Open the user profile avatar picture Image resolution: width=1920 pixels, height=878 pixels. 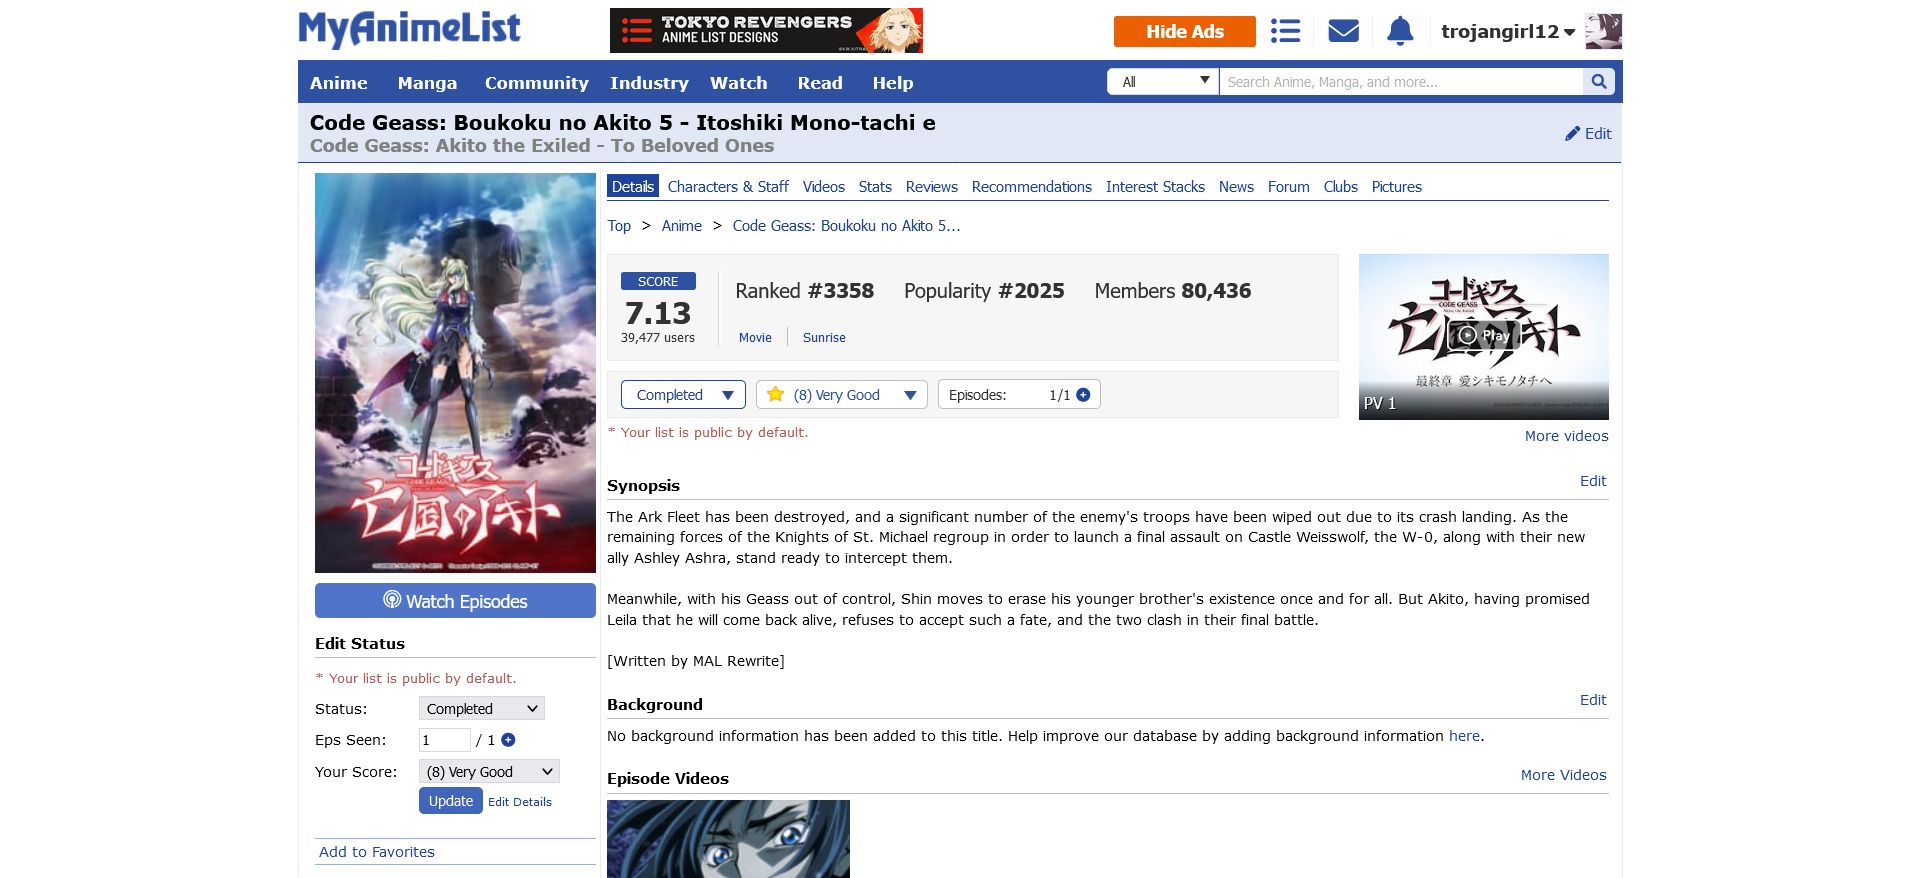(x=1603, y=31)
